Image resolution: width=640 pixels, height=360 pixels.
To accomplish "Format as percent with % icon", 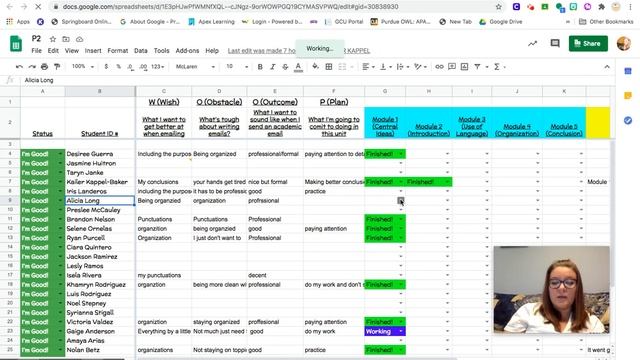I will click(118, 67).
